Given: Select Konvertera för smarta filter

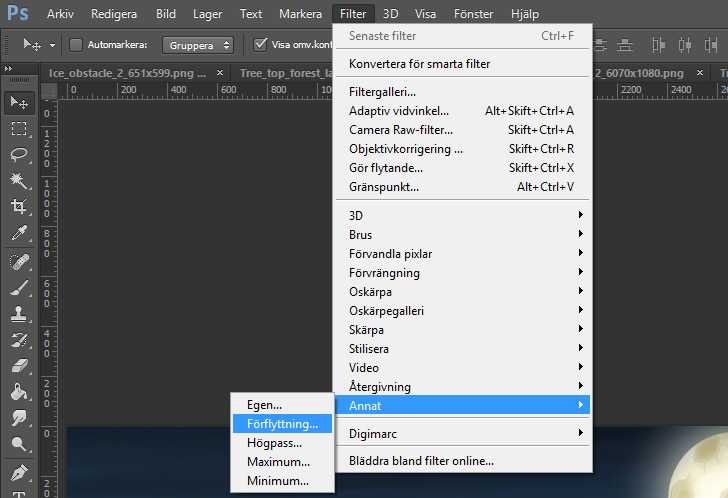Looking at the screenshot, I should coord(419,64).
